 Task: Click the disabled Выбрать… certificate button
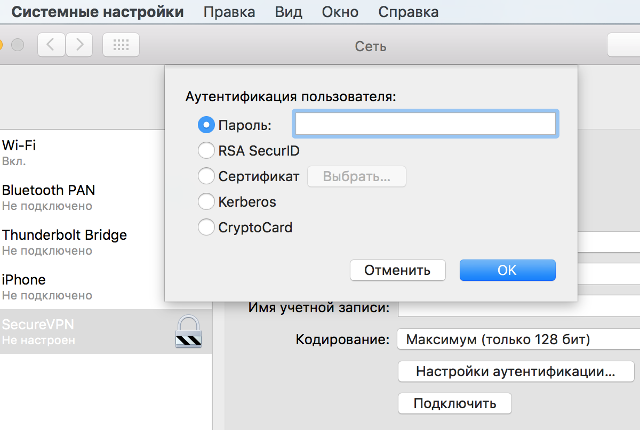click(x=357, y=176)
